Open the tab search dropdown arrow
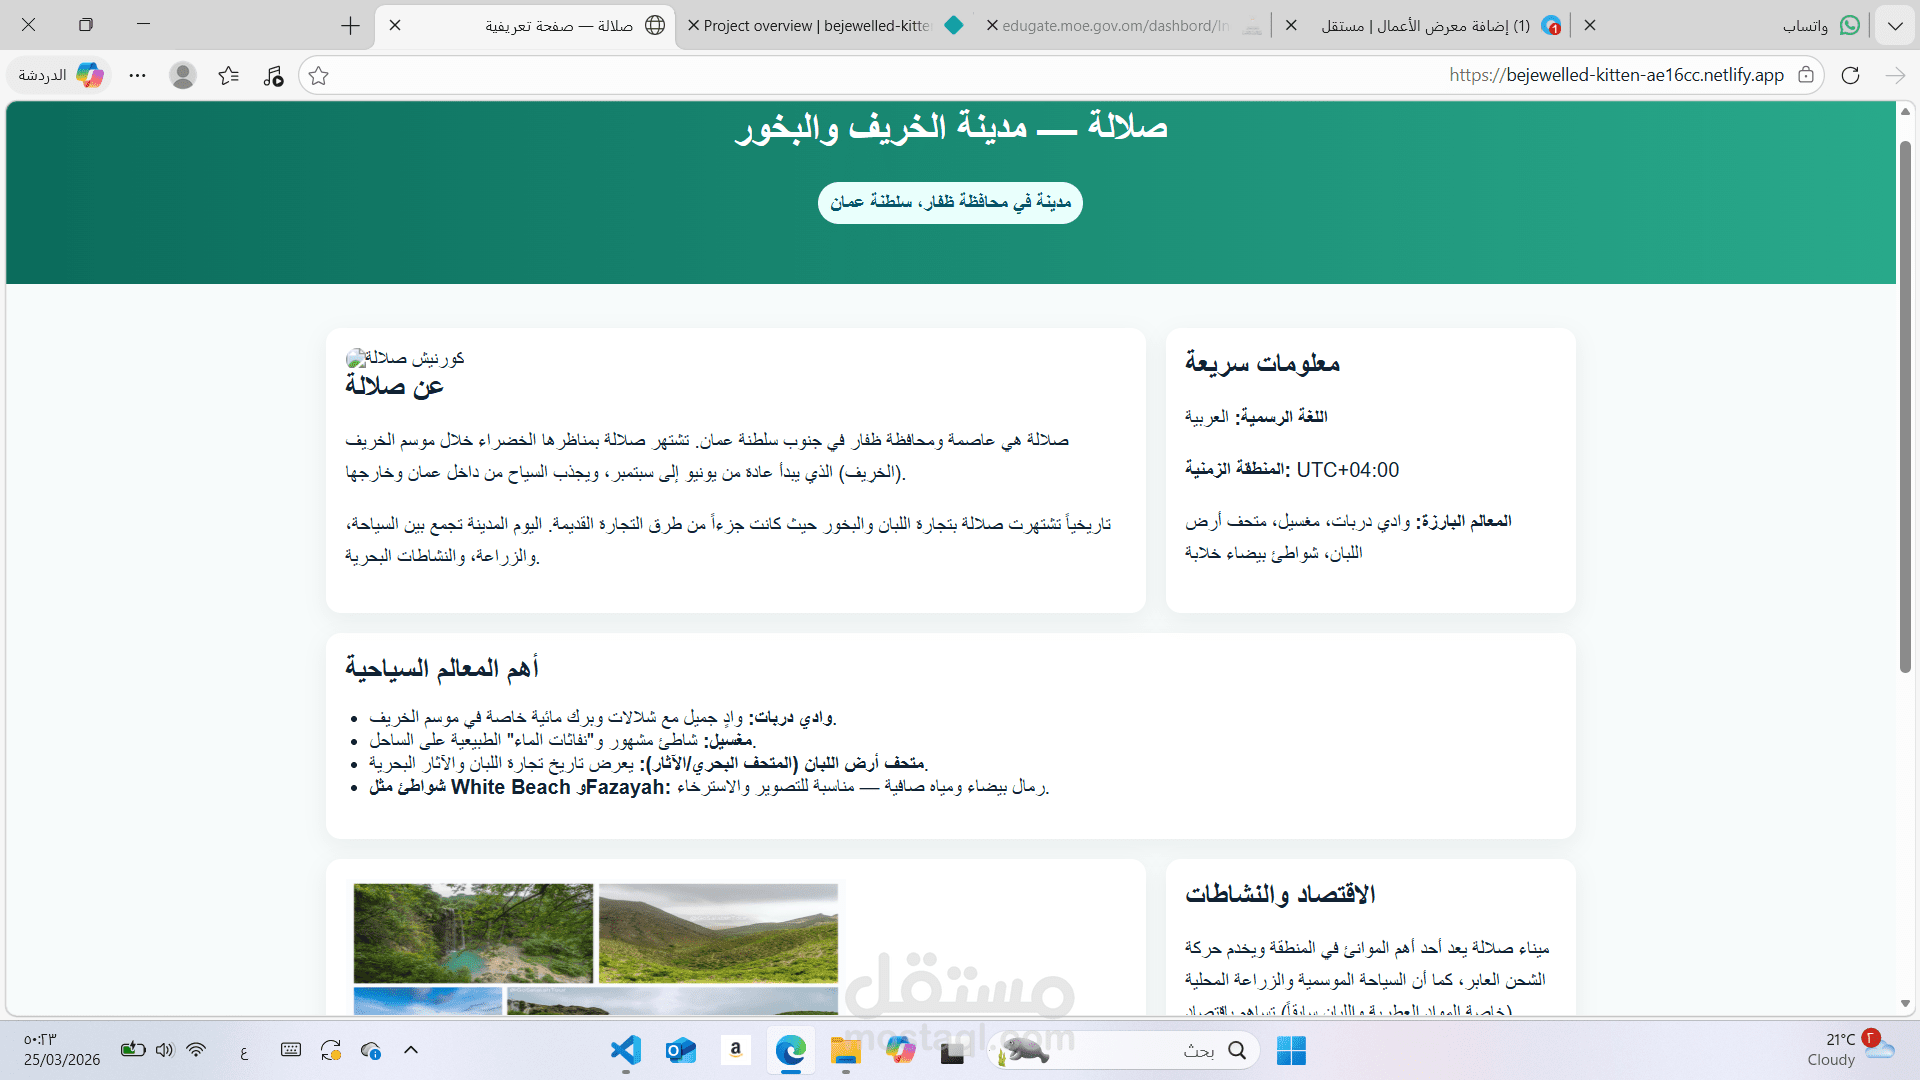Viewport: 1920px width, 1080px height. click(1895, 25)
